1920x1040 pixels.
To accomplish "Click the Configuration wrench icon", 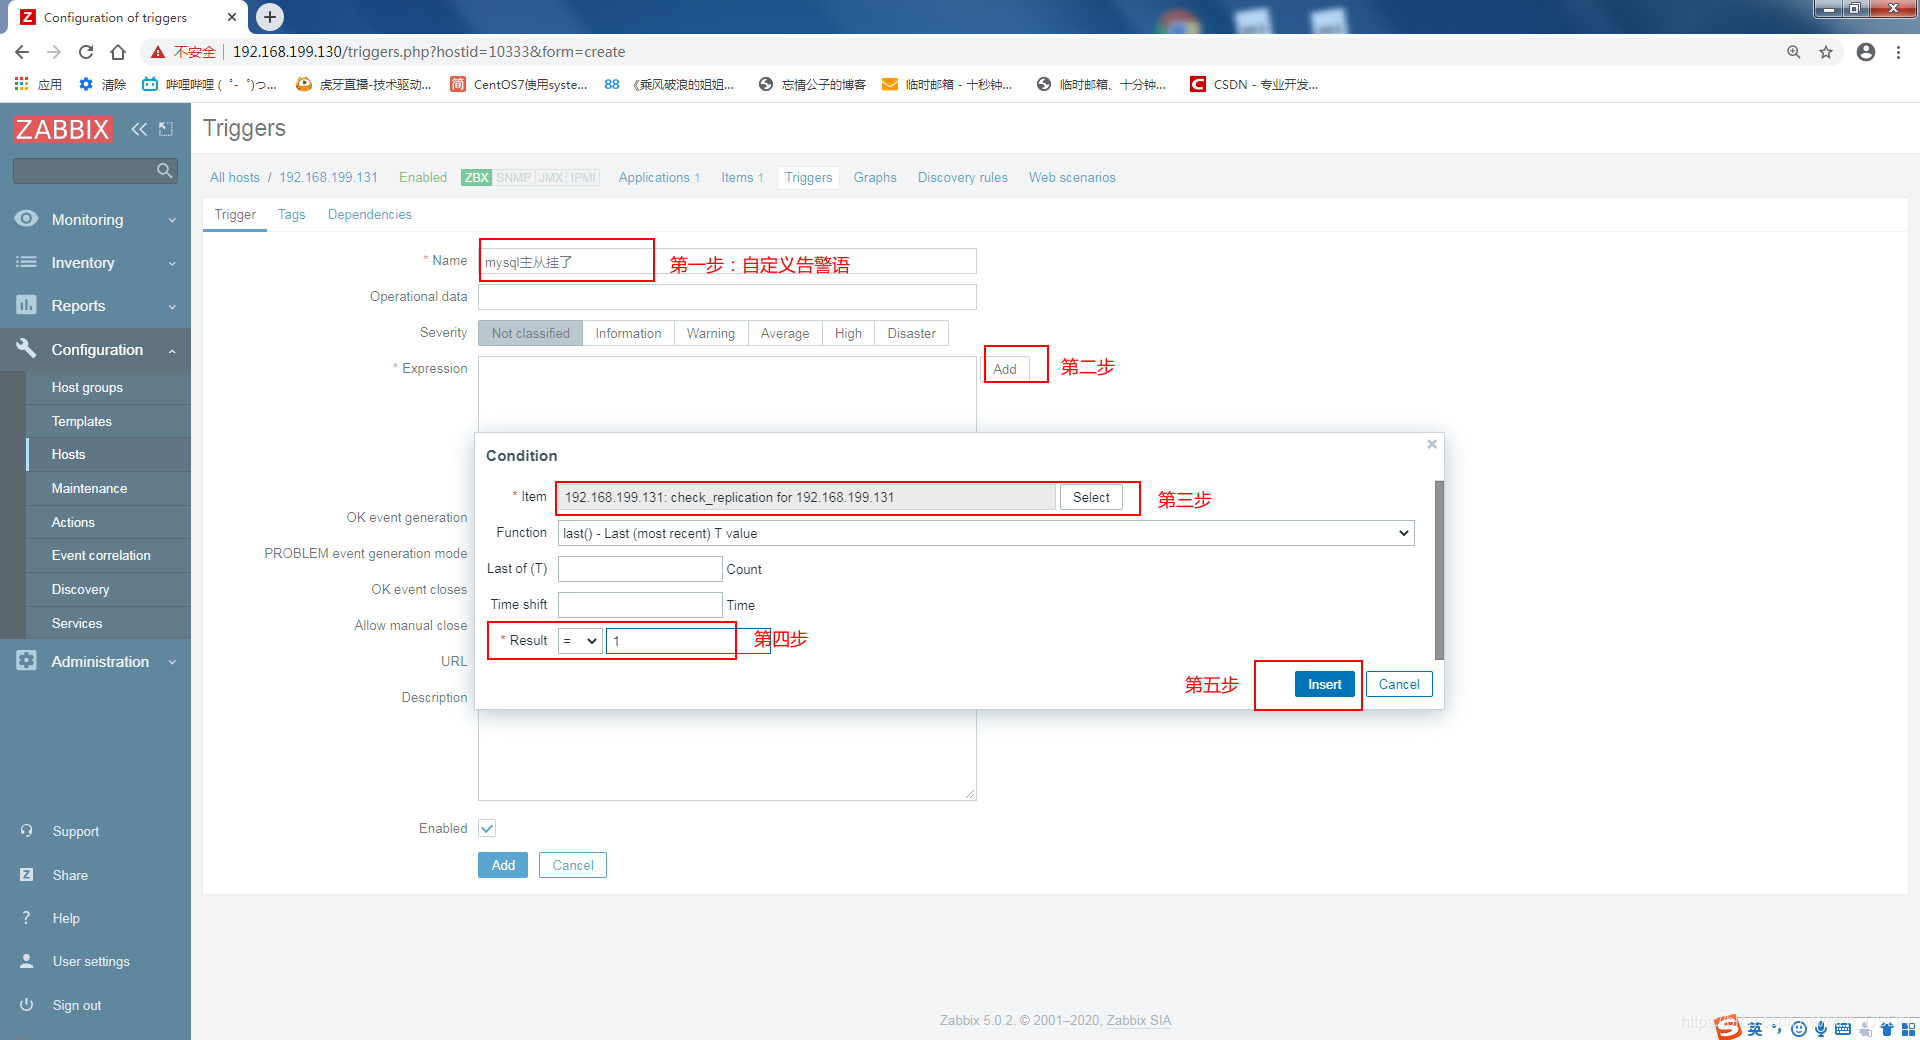I will tap(27, 349).
